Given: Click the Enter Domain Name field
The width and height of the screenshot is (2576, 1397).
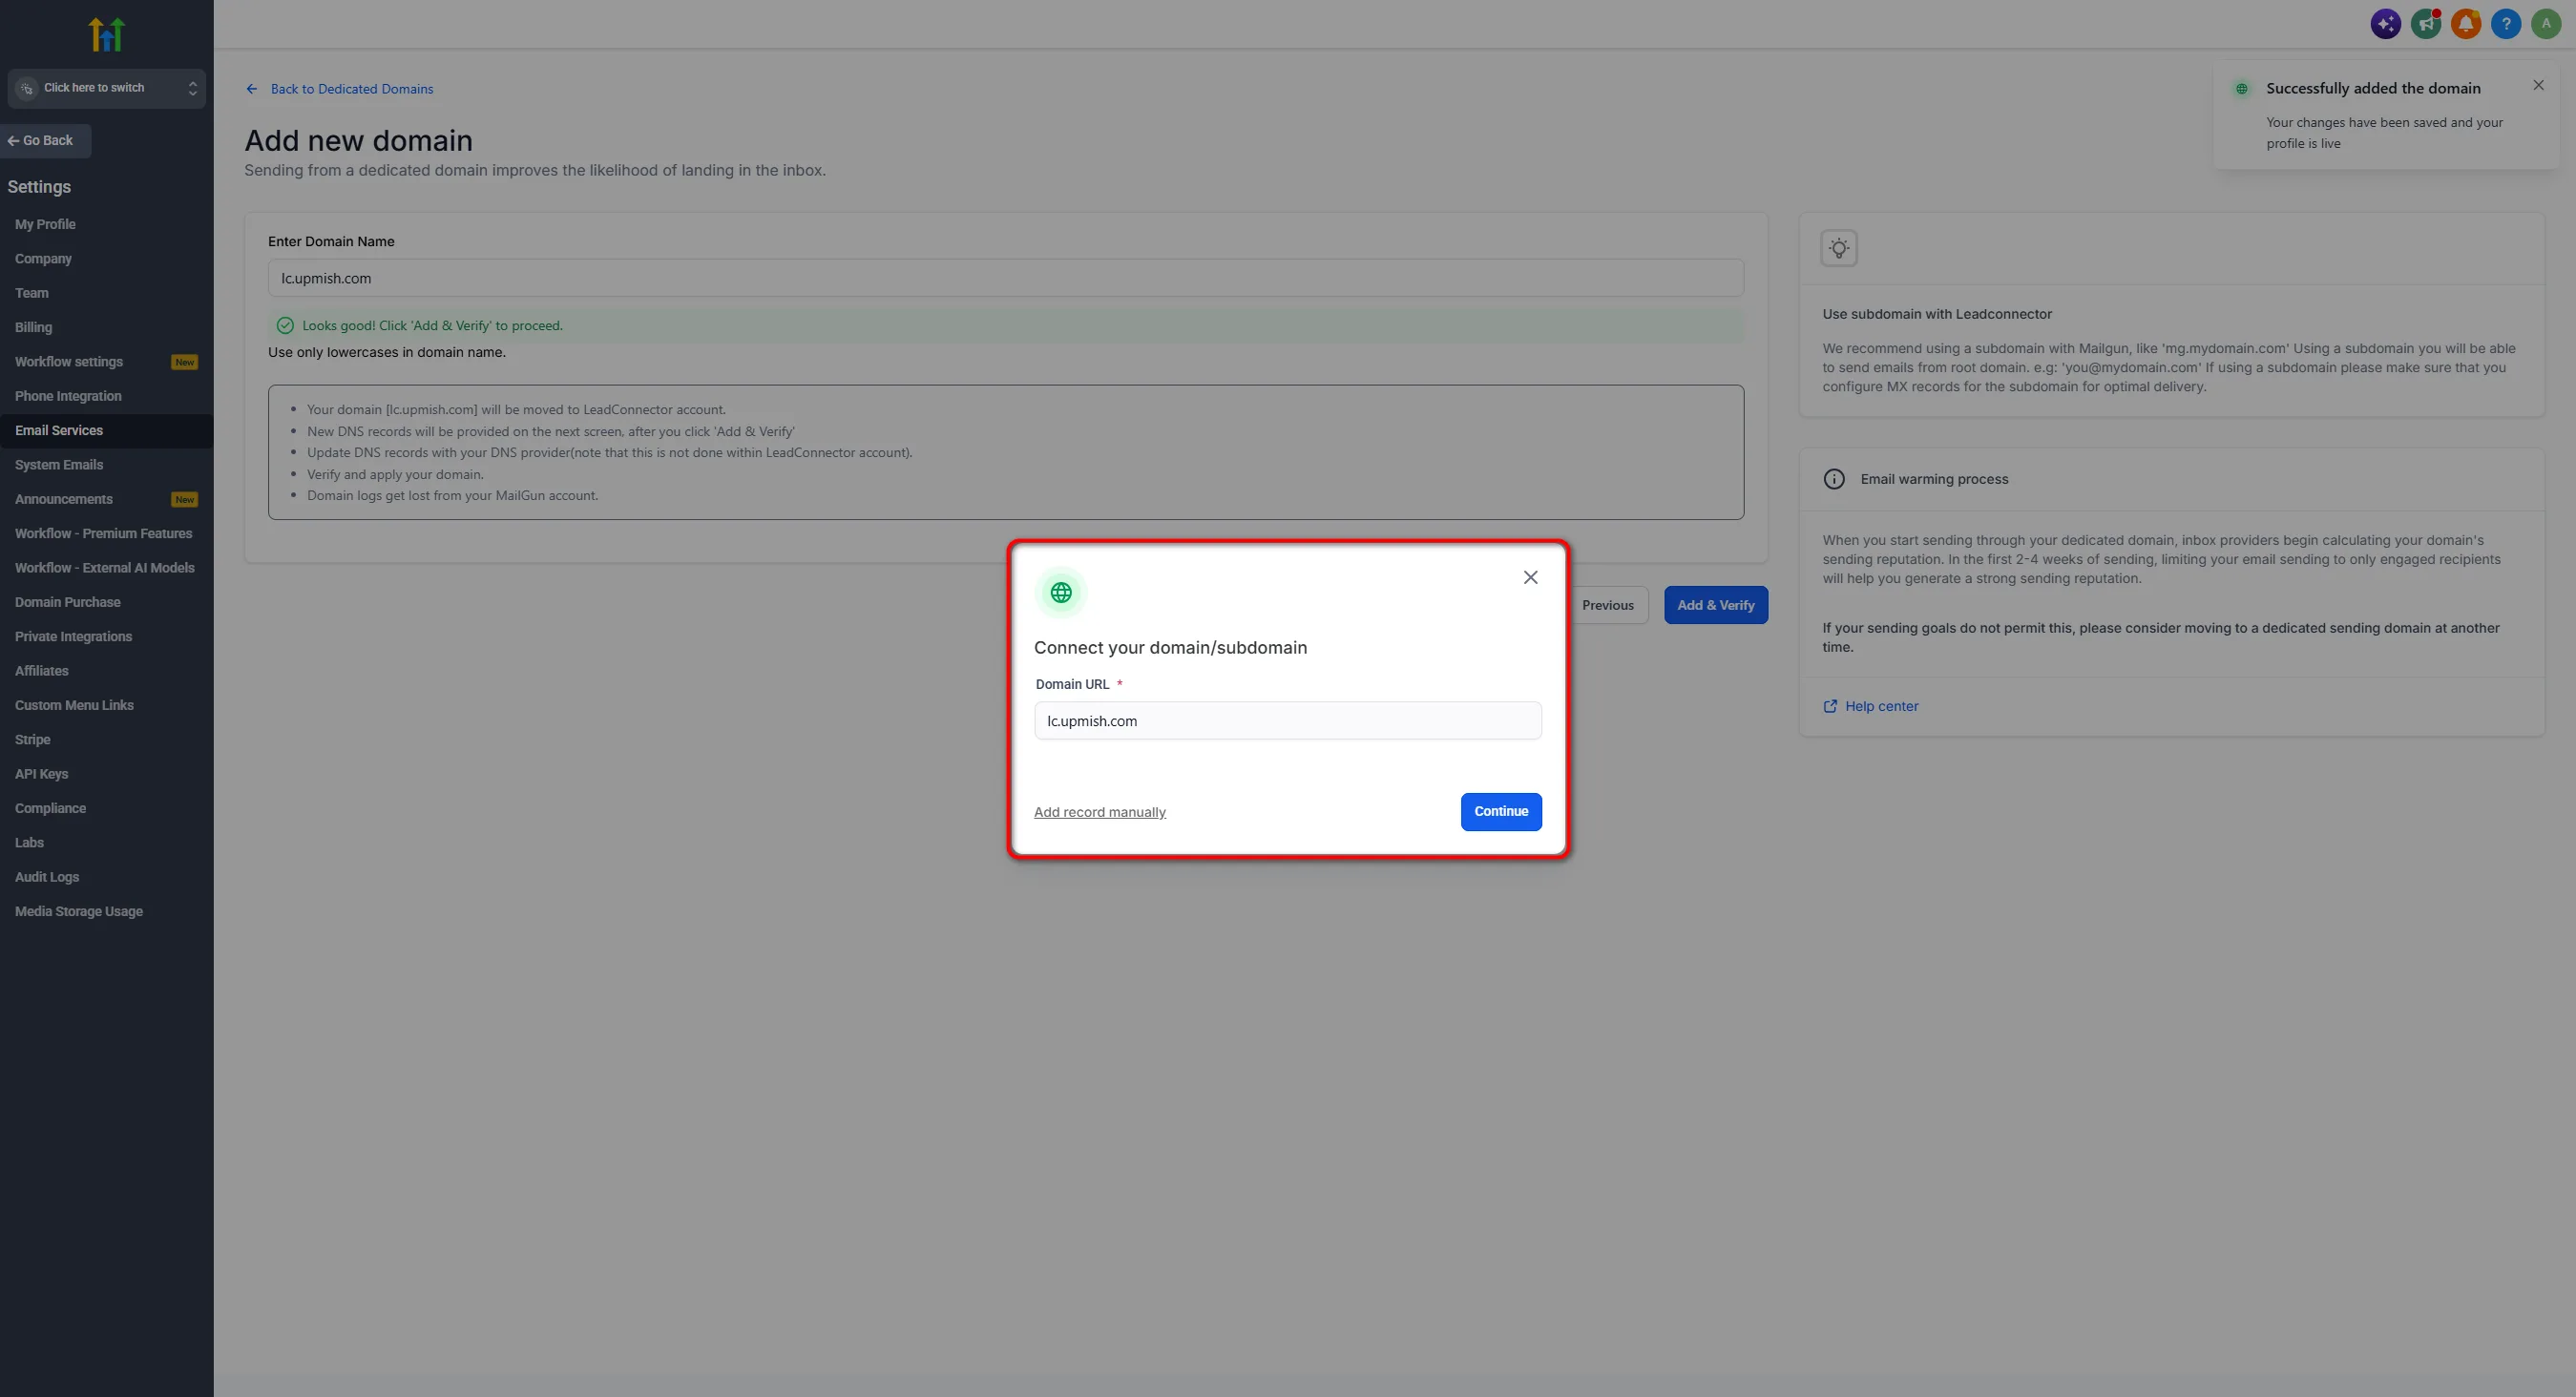Looking at the screenshot, I should [1005, 278].
